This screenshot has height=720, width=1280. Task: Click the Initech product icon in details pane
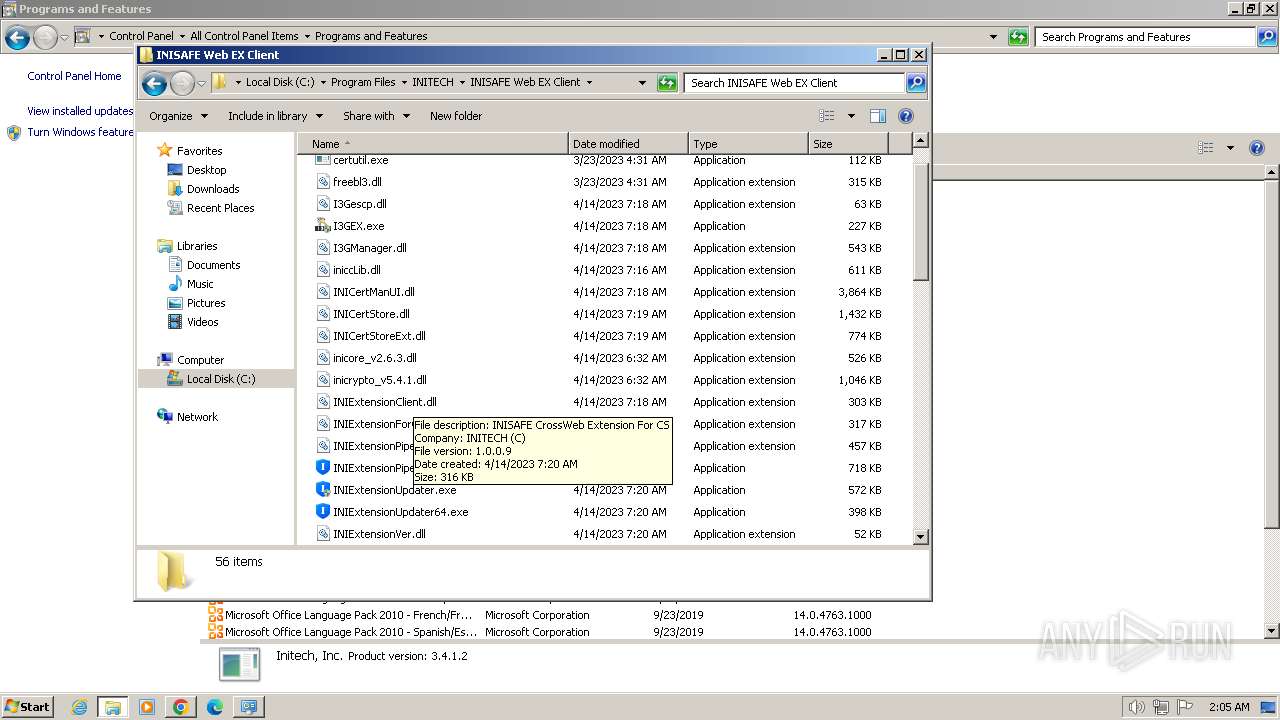[239, 665]
